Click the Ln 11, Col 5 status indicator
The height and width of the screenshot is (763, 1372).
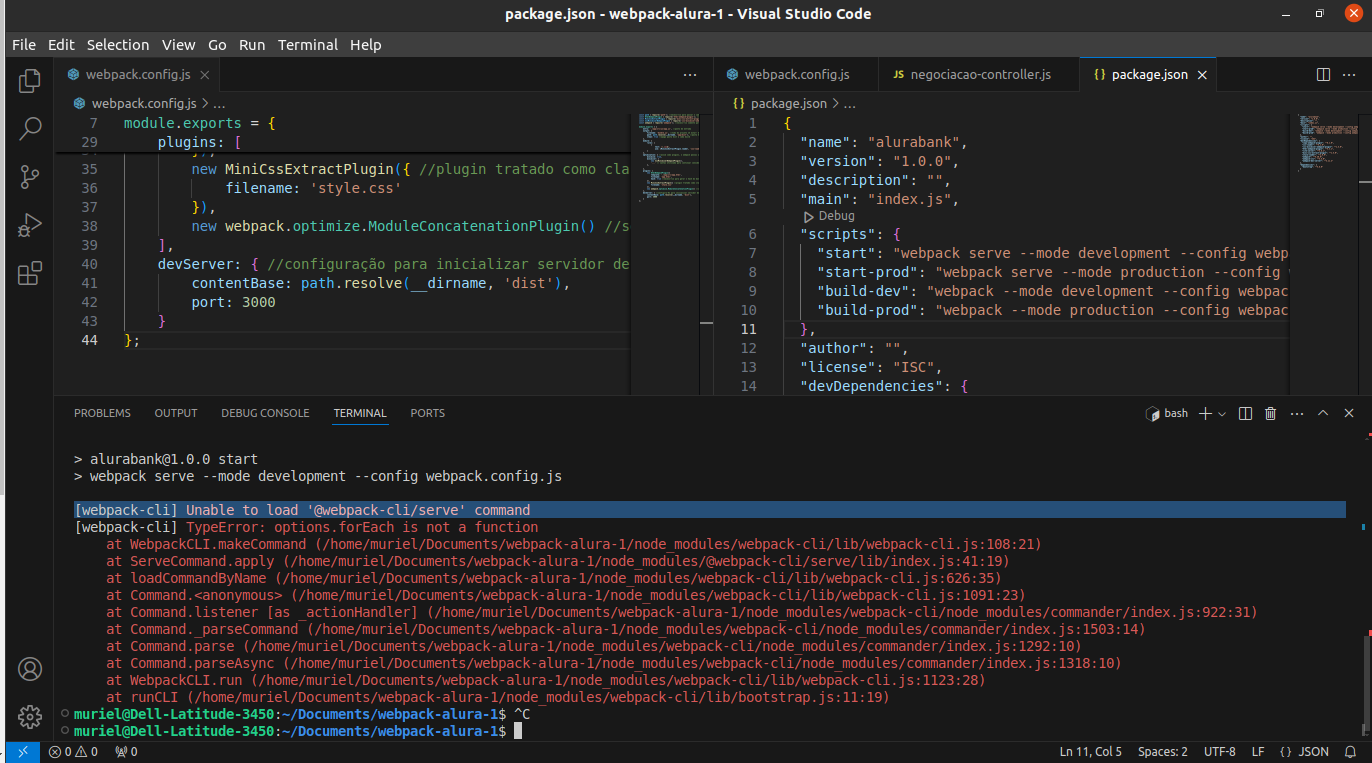1090,752
